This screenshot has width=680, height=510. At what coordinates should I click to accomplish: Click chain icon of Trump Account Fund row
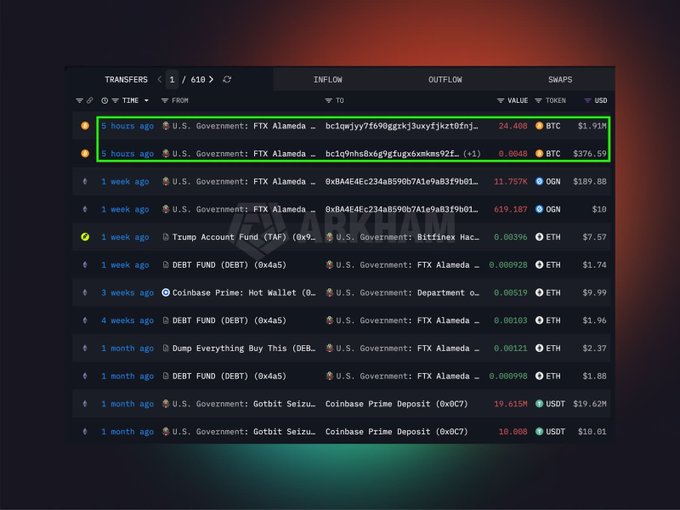point(85,237)
